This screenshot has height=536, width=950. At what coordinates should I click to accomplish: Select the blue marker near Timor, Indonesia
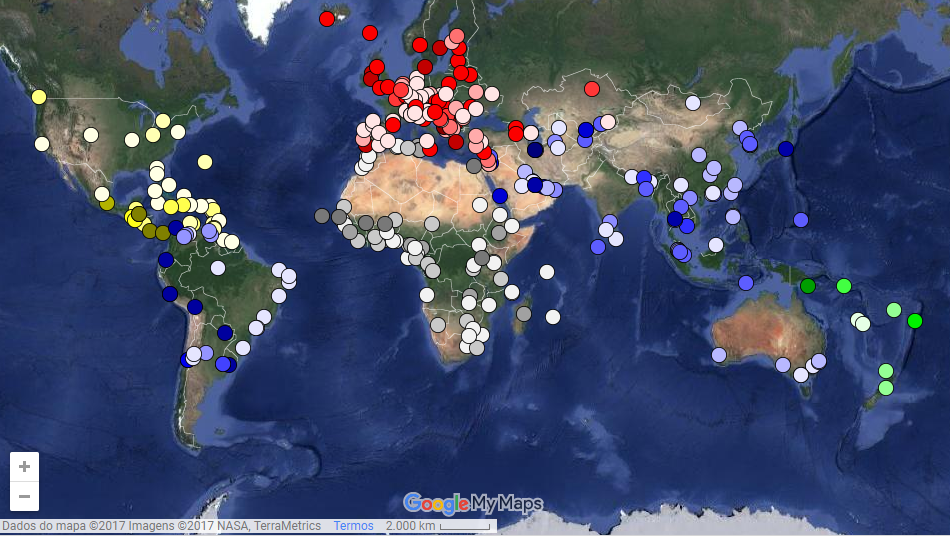pyautogui.click(x=746, y=283)
